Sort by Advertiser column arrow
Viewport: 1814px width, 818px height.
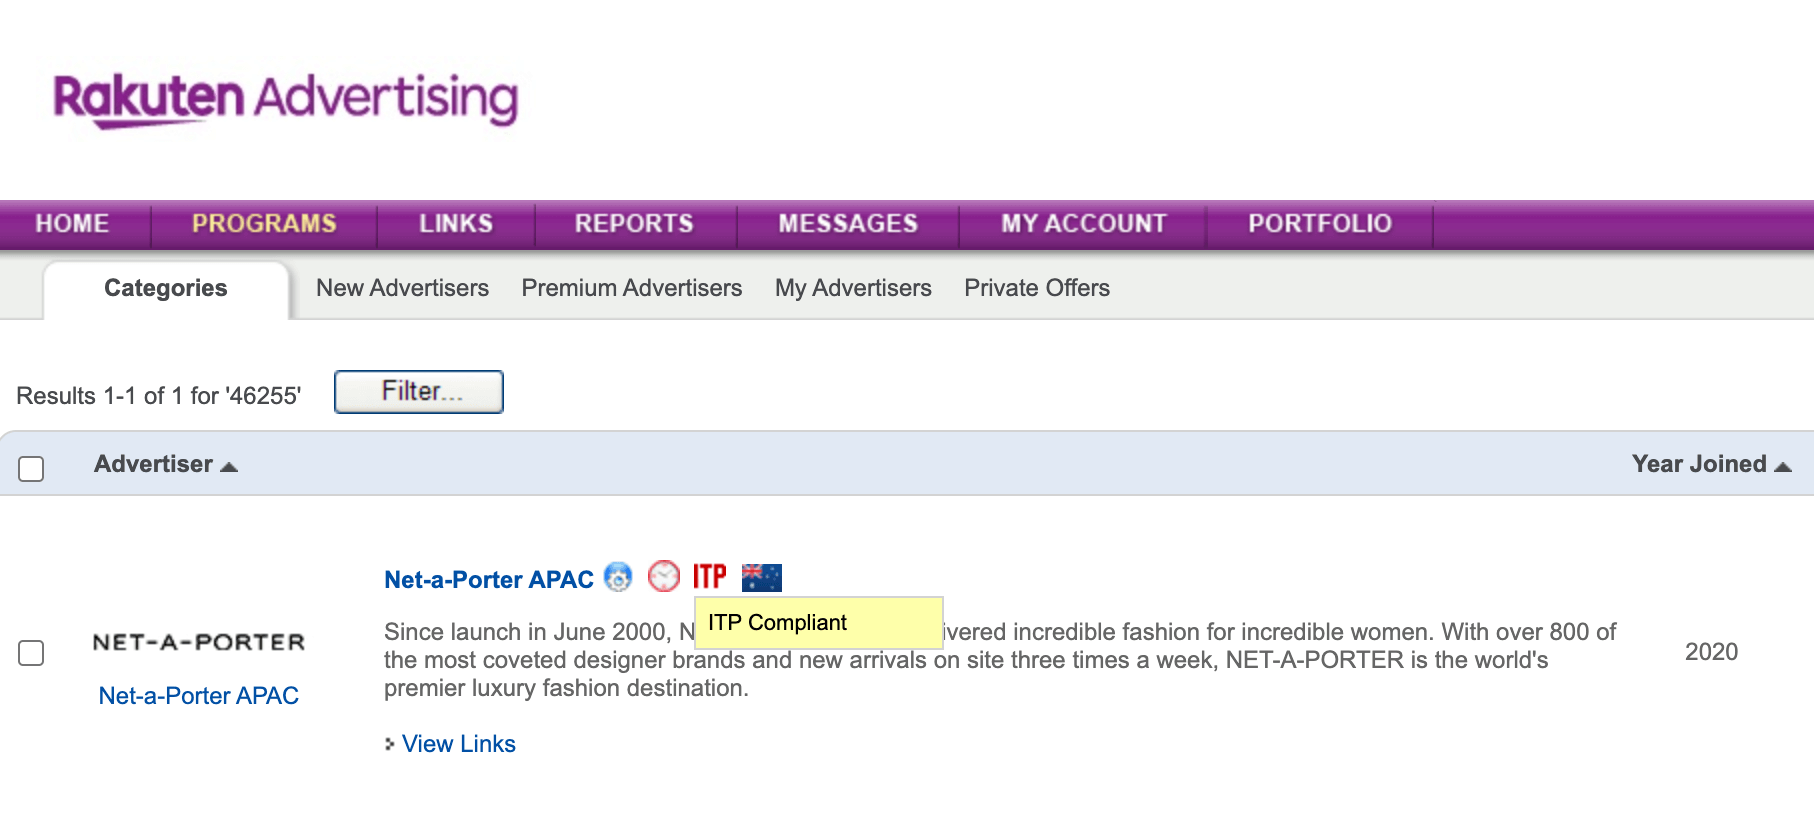229,466
